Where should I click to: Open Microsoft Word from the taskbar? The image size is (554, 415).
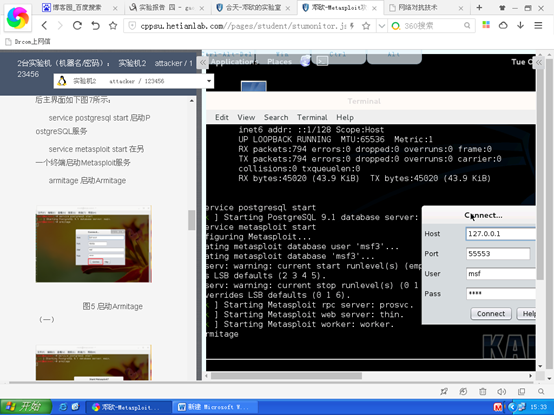(x=216, y=407)
